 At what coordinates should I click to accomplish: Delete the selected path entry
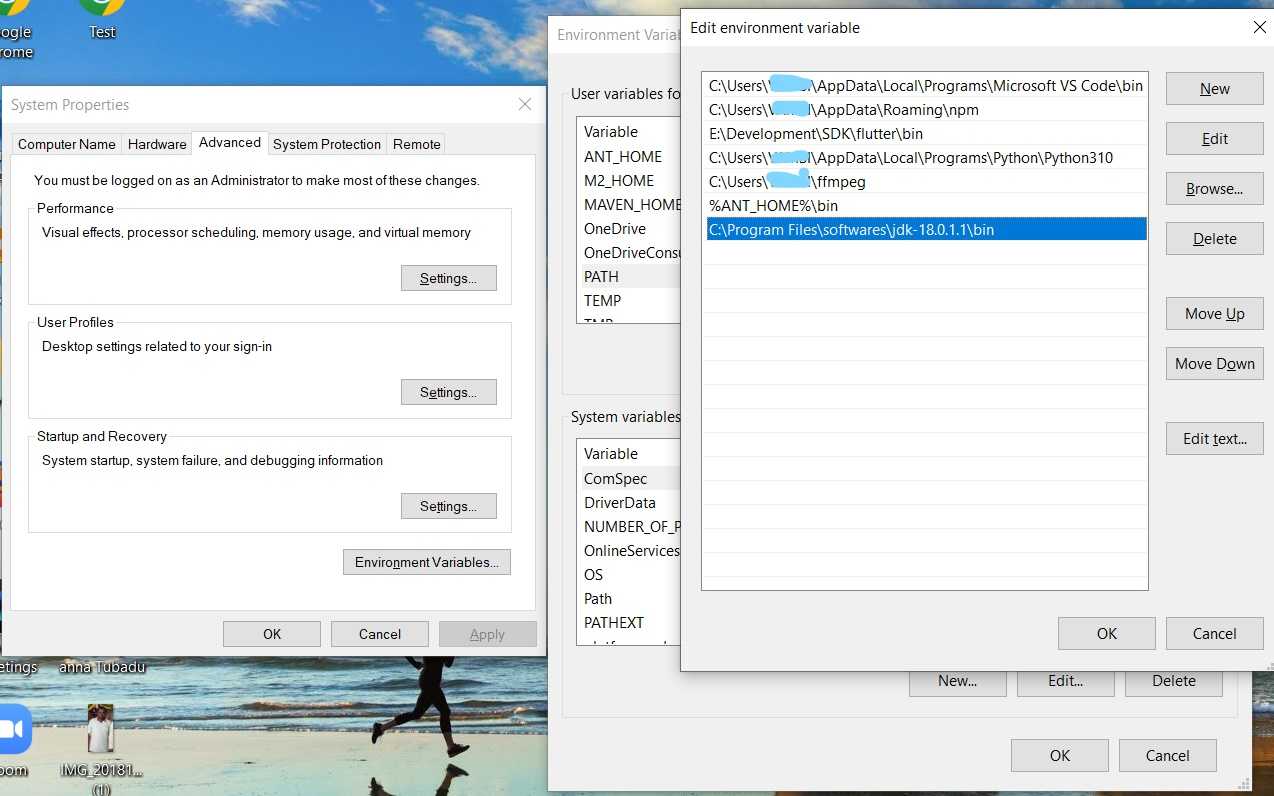tap(1215, 238)
